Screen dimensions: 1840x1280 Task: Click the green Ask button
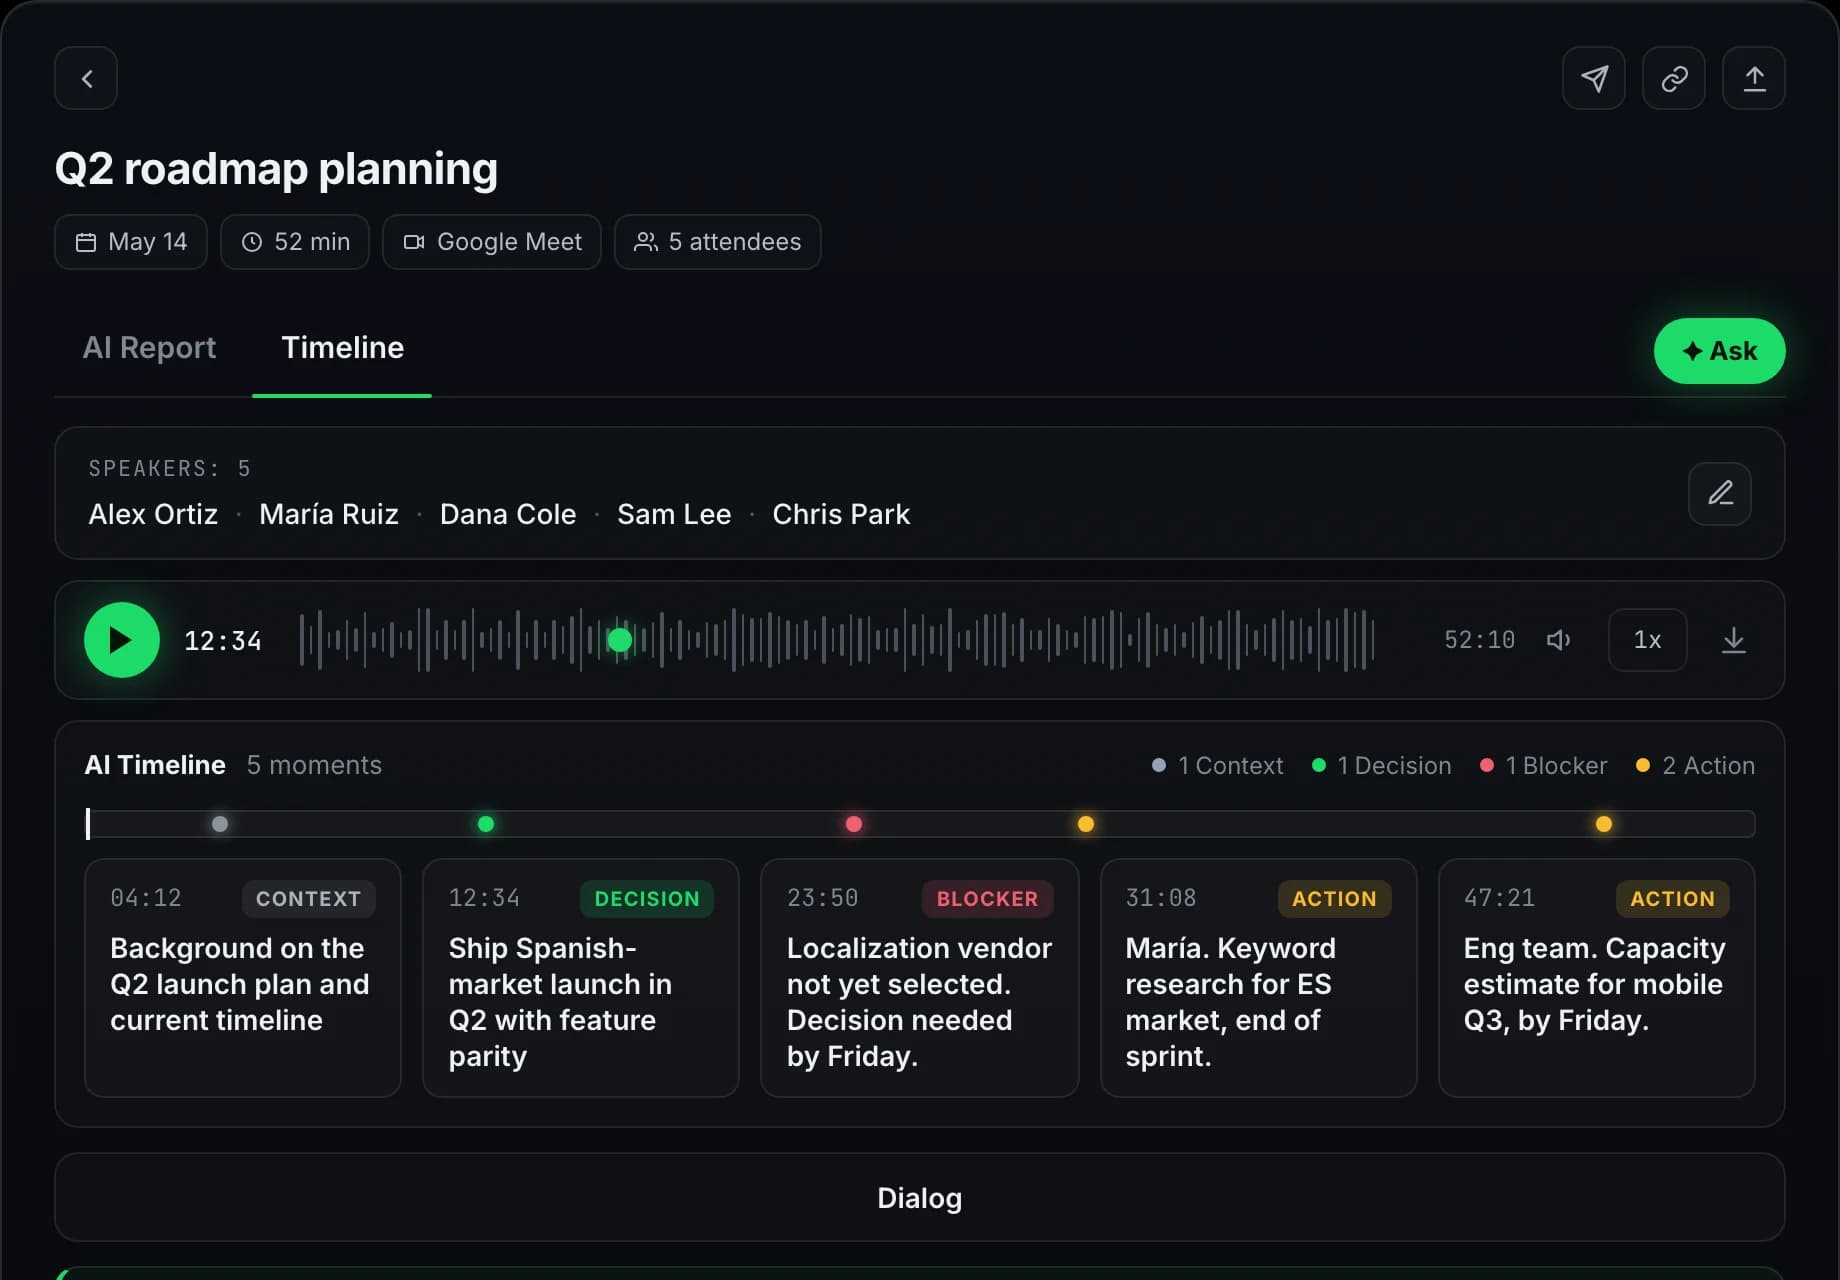tap(1719, 351)
